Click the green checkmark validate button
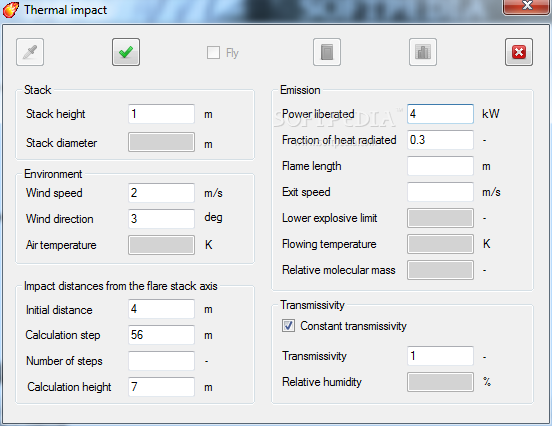The width and height of the screenshot is (552, 426). point(126,52)
